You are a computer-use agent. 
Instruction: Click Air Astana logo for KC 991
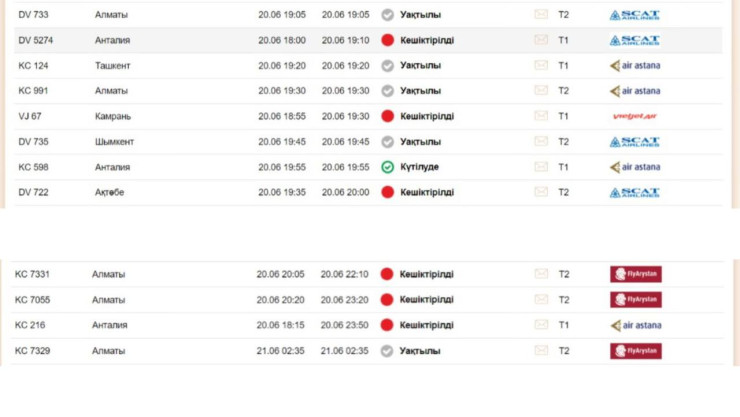[x=634, y=91]
